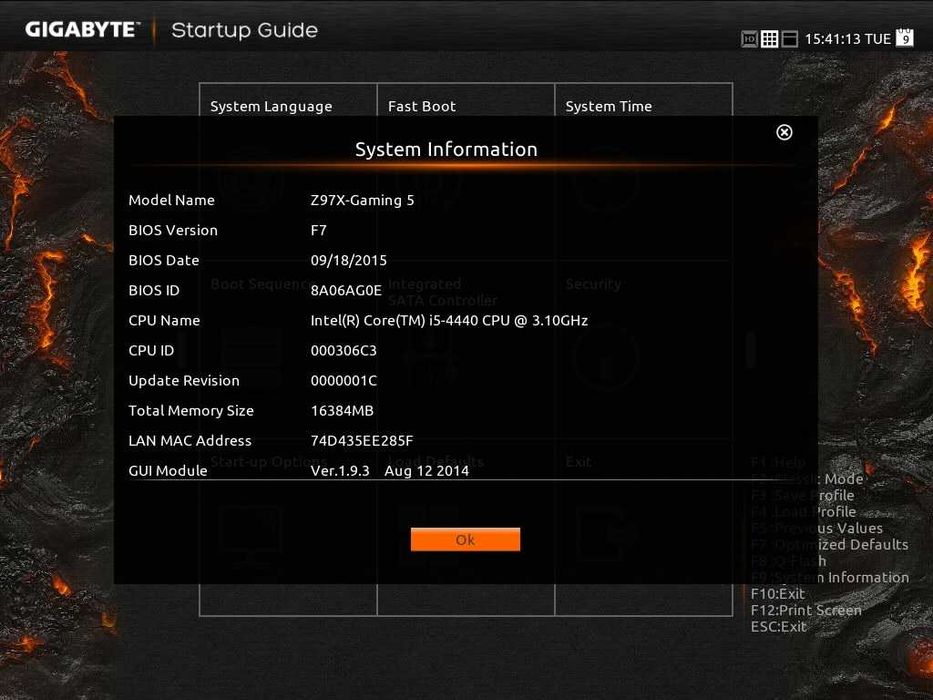Viewport: 933px width, 700px height.
Task: Select the BIOS ID value 8A06AG0E
Action: pos(346,290)
